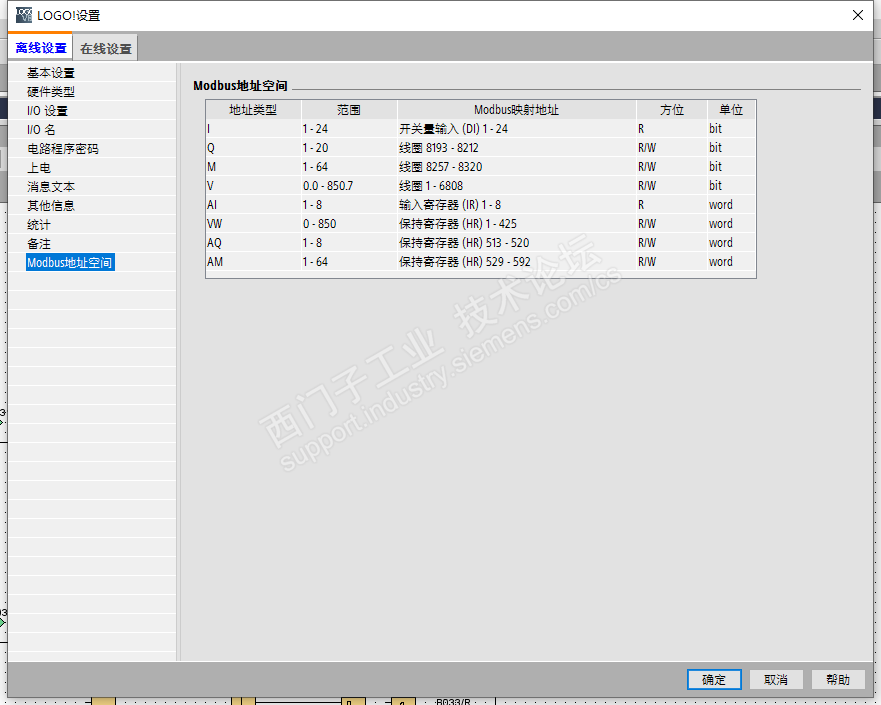Select 基本设置 in the settings list

[51, 73]
